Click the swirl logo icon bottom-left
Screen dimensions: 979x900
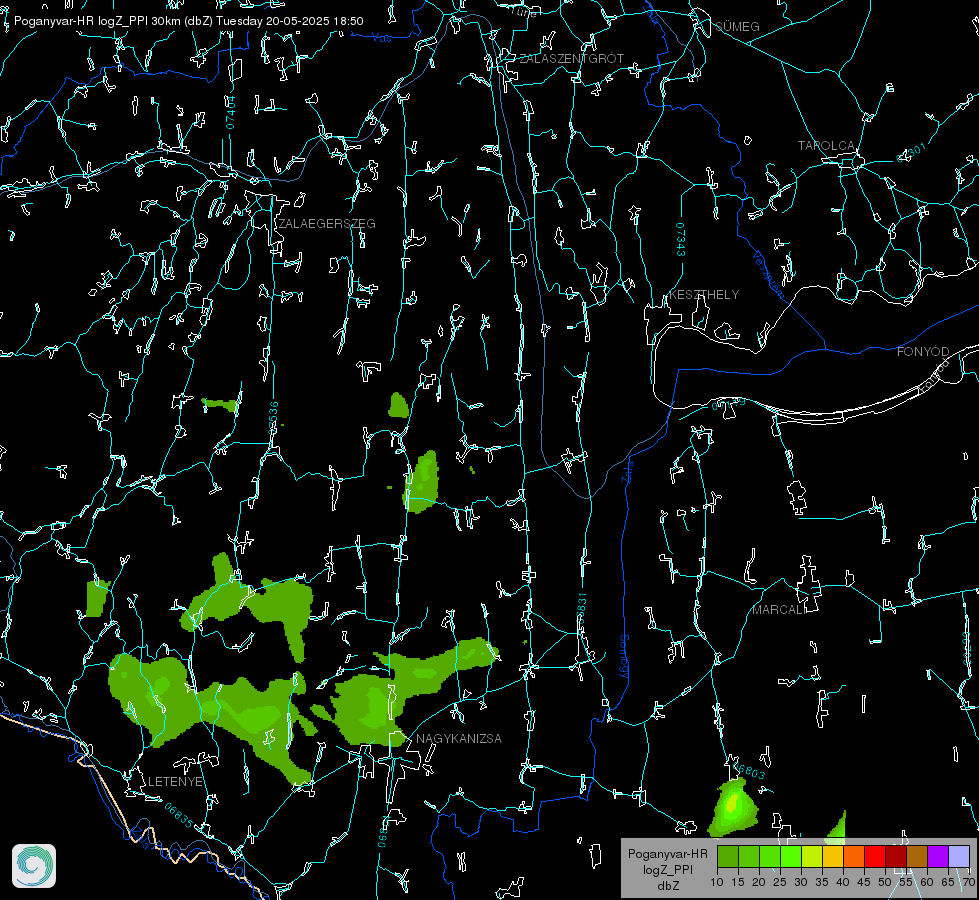[x=34, y=866]
